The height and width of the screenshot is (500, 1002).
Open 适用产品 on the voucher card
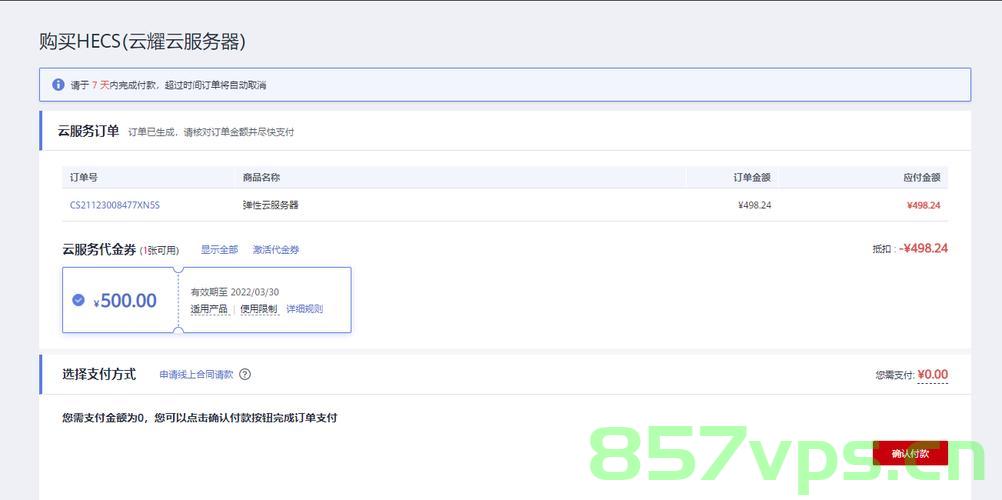point(209,309)
